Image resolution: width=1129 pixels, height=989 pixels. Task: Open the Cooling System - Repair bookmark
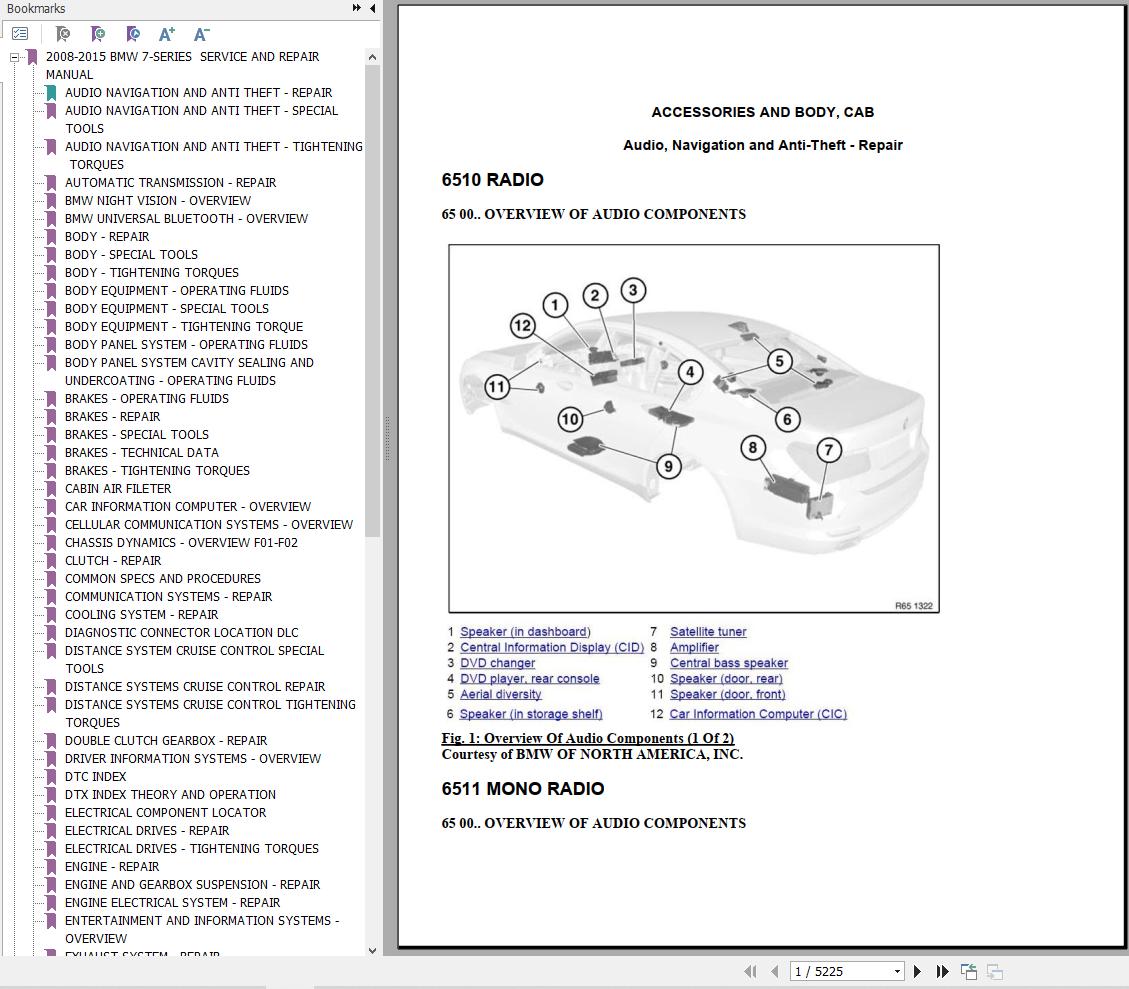click(142, 615)
